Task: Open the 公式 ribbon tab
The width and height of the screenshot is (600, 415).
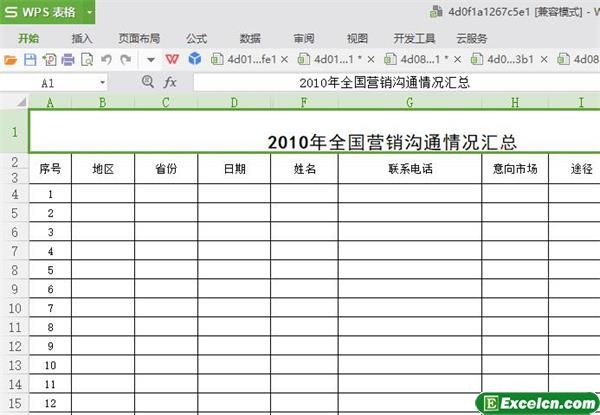Action: click(x=196, y=38)
